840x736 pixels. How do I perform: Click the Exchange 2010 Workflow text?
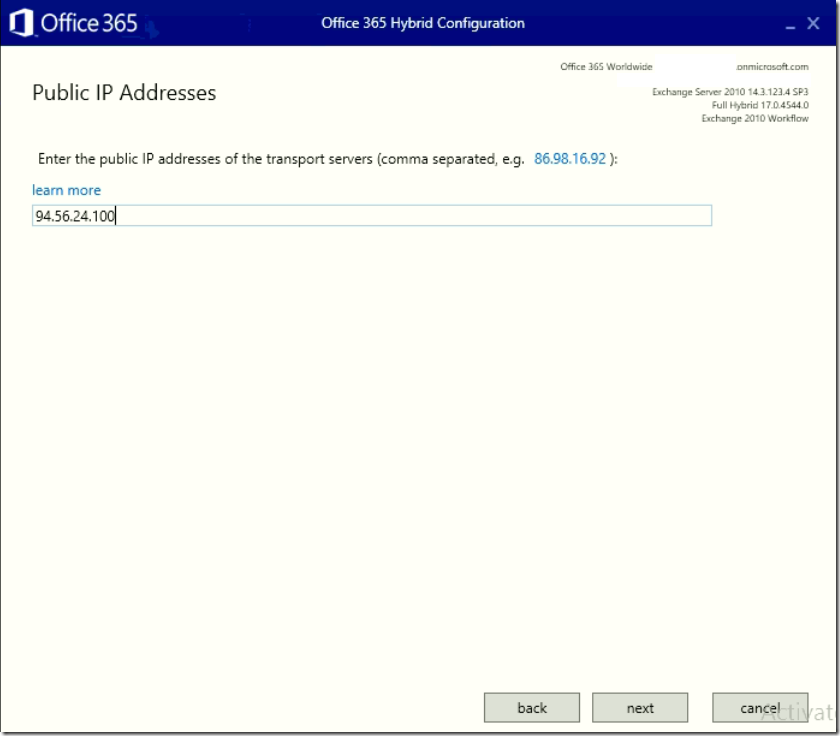click(x=755, y=118)
